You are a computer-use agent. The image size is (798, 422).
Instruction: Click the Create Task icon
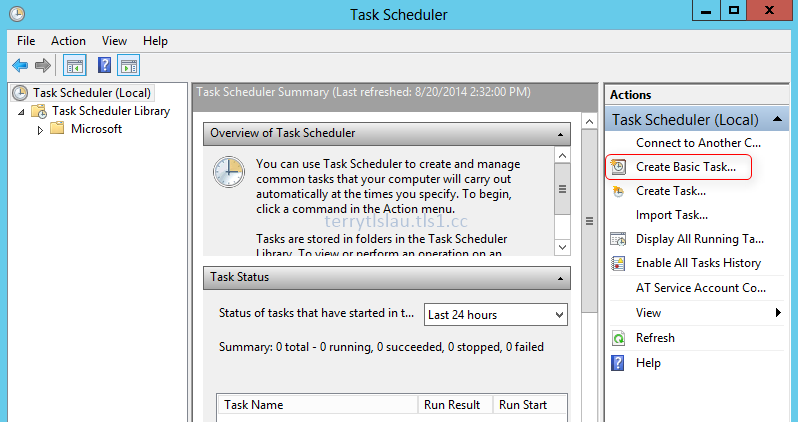pos(618,191)
